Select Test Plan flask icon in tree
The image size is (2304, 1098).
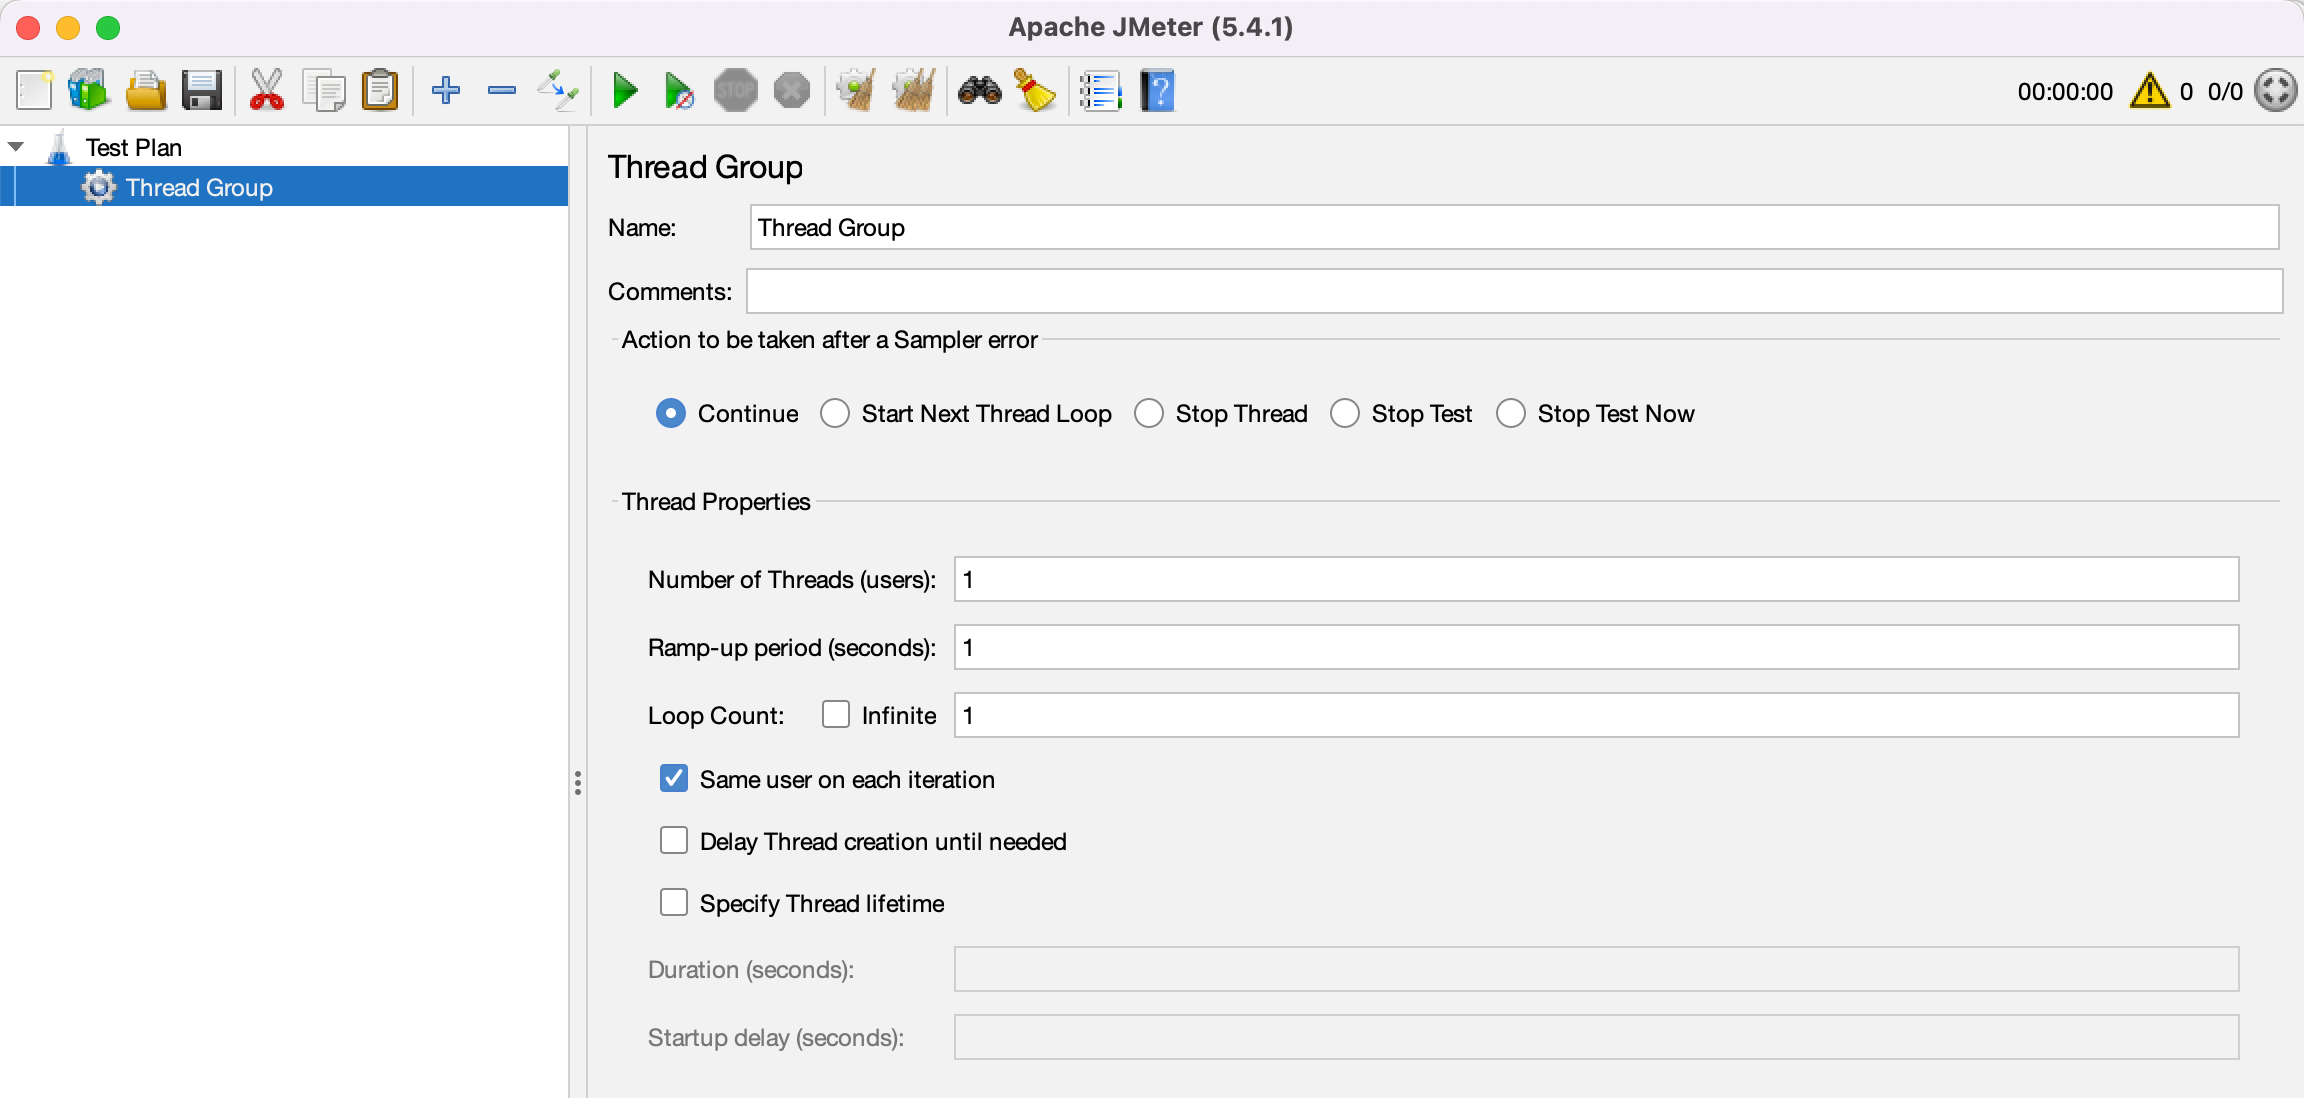(x=59, y=147)
